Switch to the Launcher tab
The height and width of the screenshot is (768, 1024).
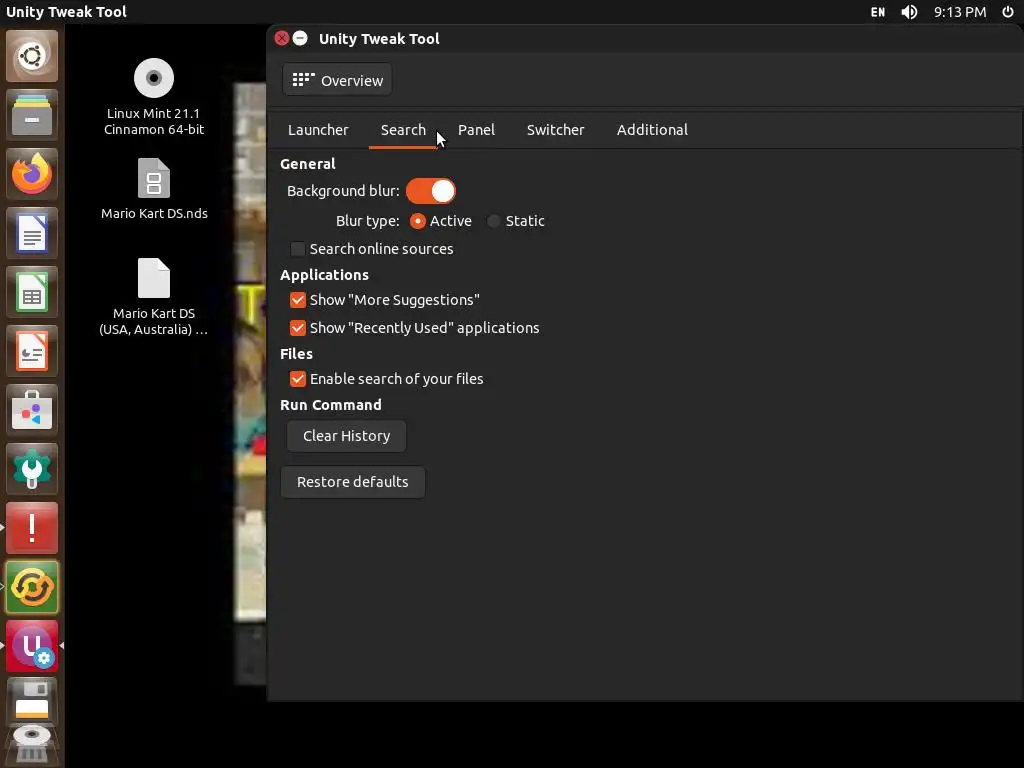pos(318,130)
